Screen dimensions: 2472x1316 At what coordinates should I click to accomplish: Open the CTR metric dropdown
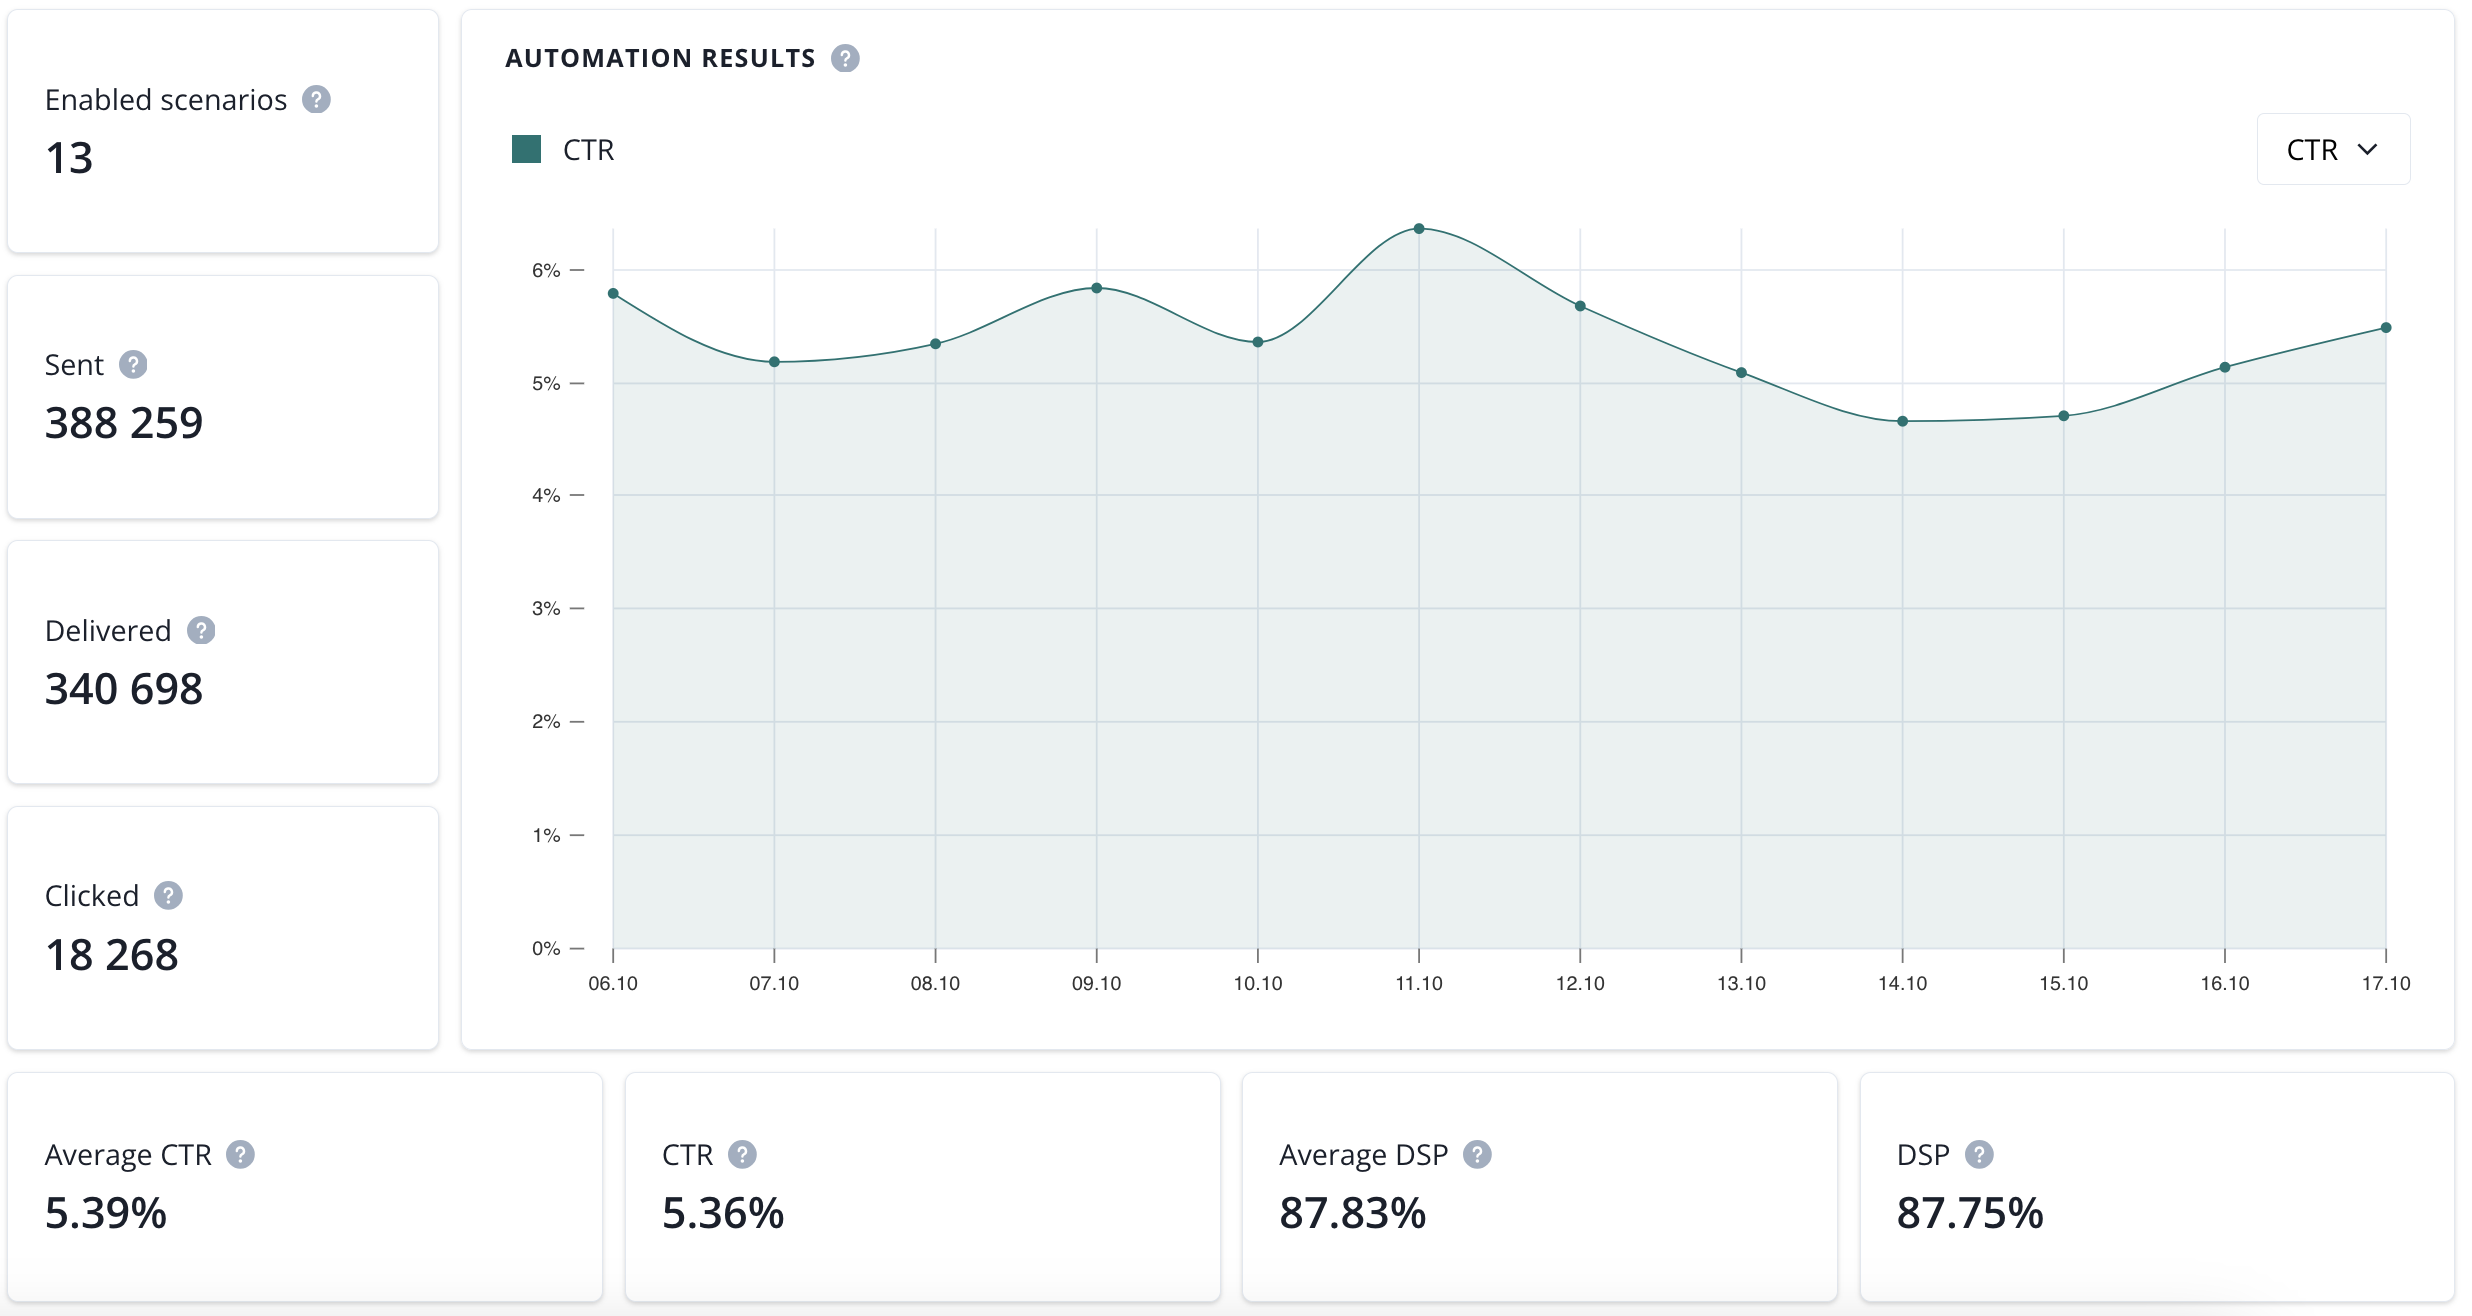coord(2332,150)
